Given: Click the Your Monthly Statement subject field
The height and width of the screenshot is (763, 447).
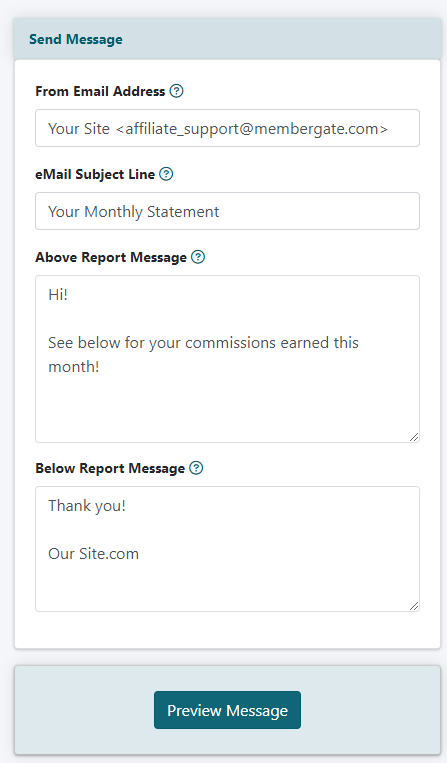Looking at the screenshot, I should (227, 211).
